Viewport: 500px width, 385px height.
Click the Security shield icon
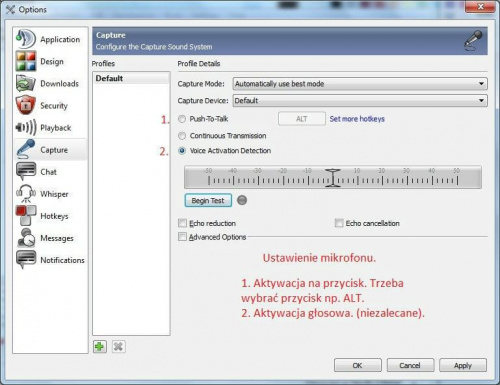26,105
